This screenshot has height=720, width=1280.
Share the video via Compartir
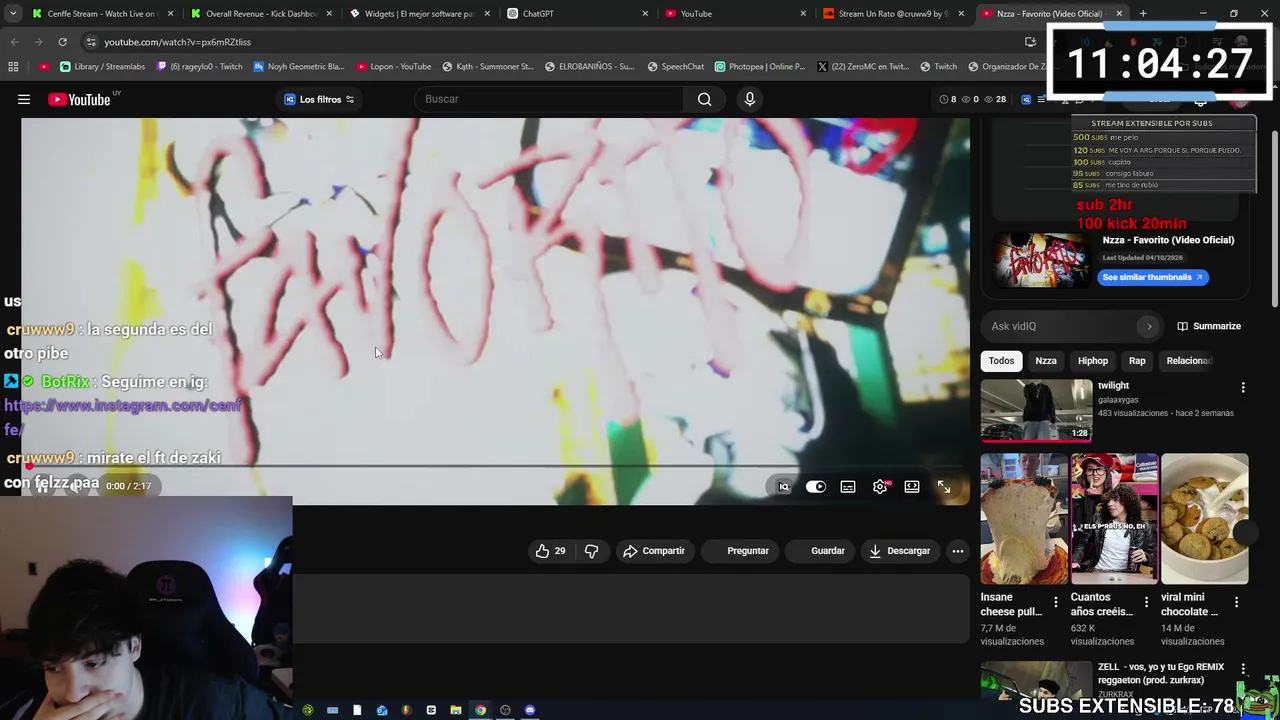tap(654, 551)
